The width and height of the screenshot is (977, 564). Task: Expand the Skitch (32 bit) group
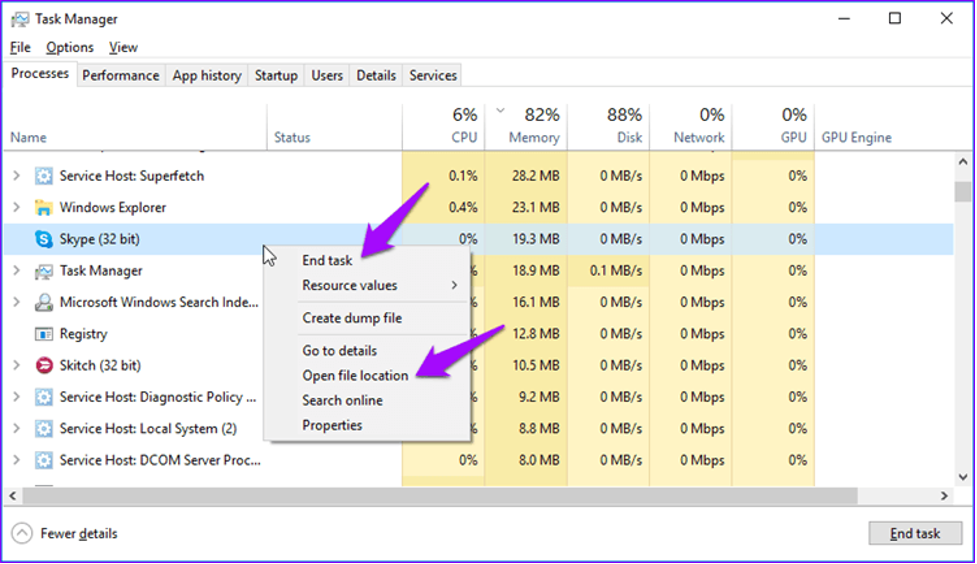point(17,365)
